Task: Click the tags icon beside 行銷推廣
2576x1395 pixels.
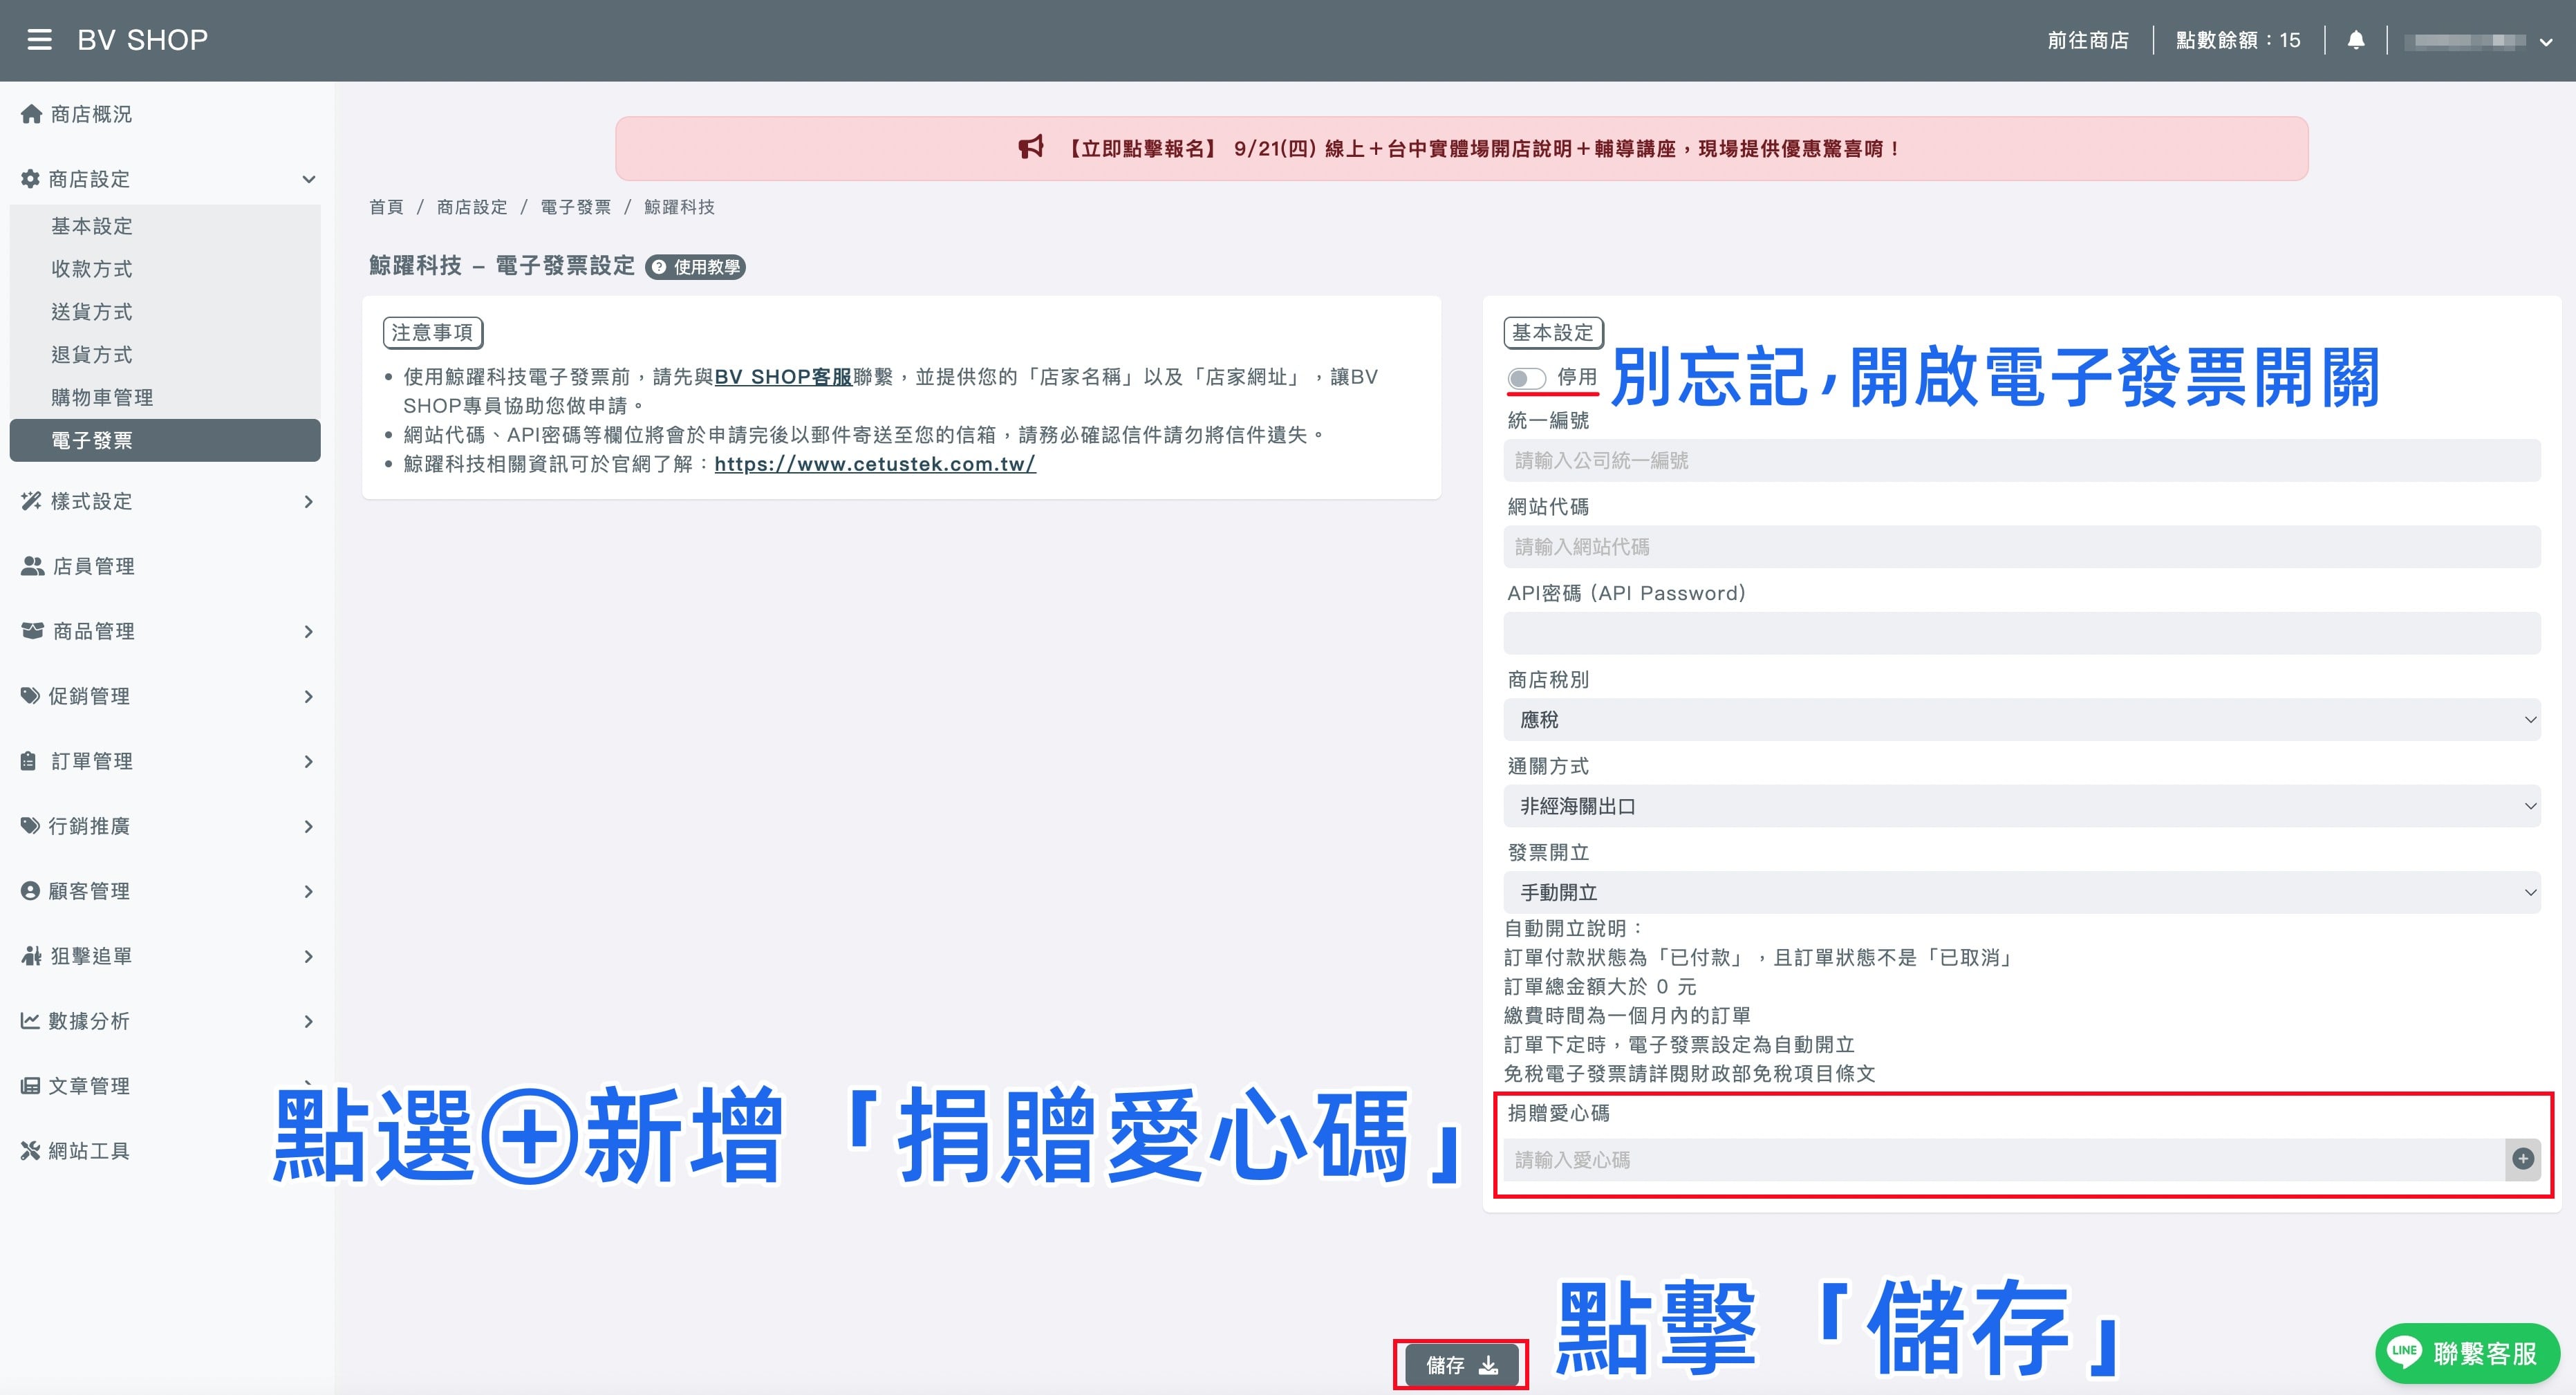Action: (30, 826)
